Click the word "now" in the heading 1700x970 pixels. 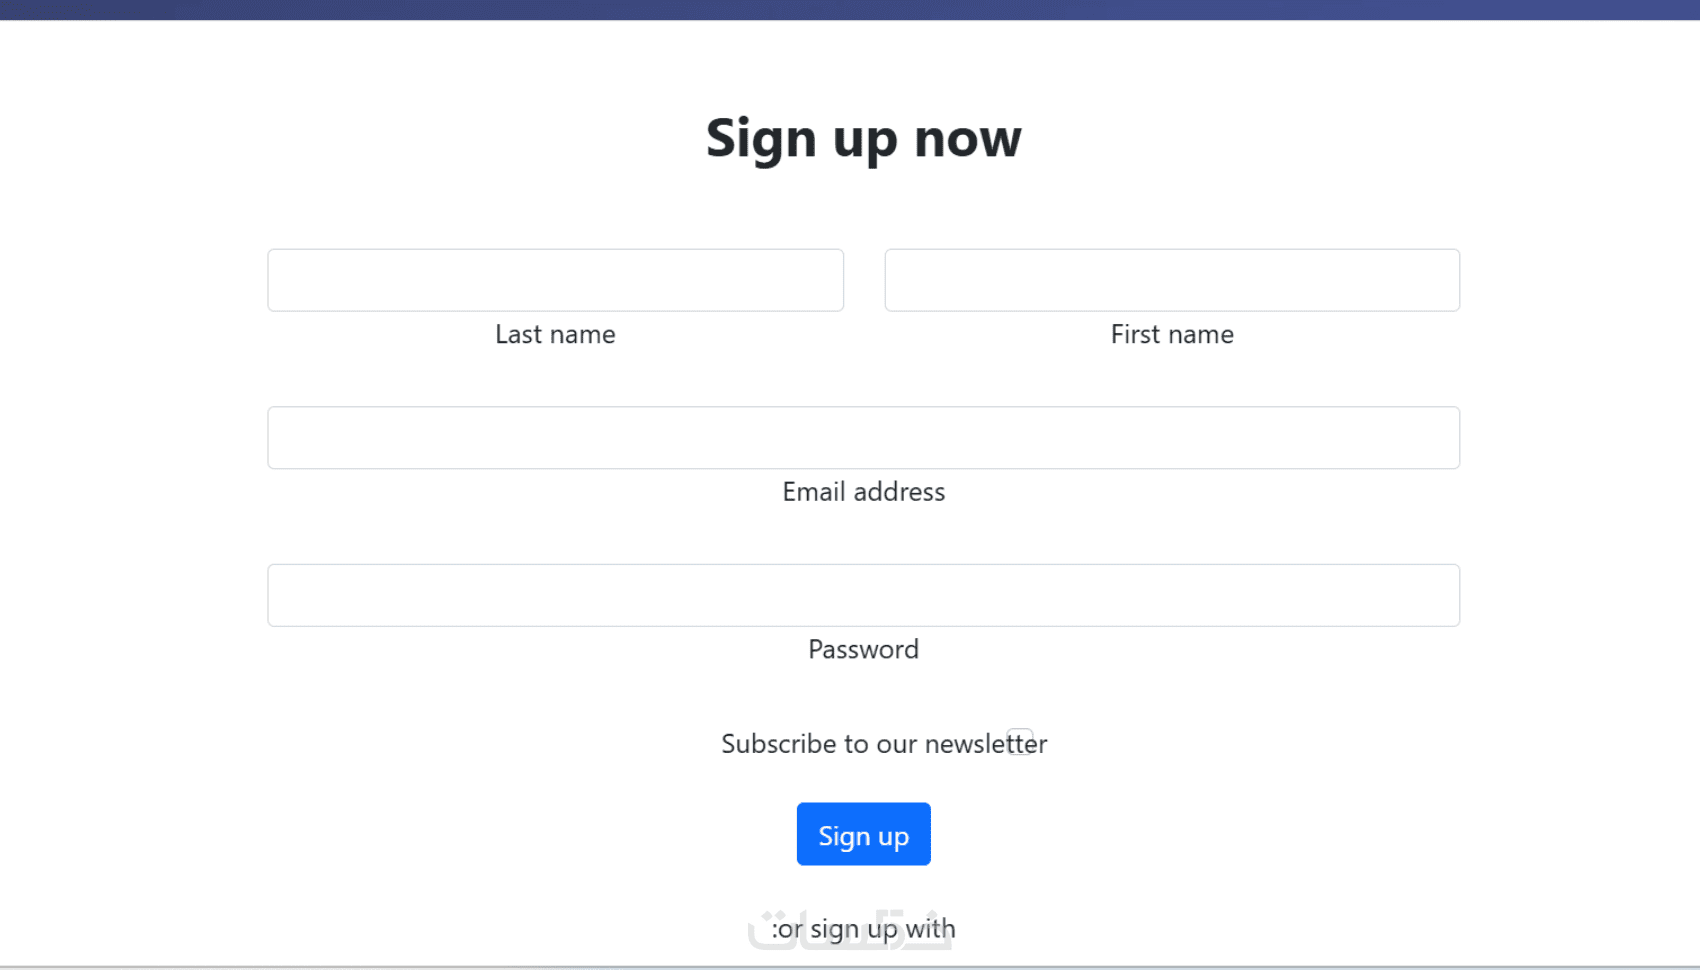point(967,138)
